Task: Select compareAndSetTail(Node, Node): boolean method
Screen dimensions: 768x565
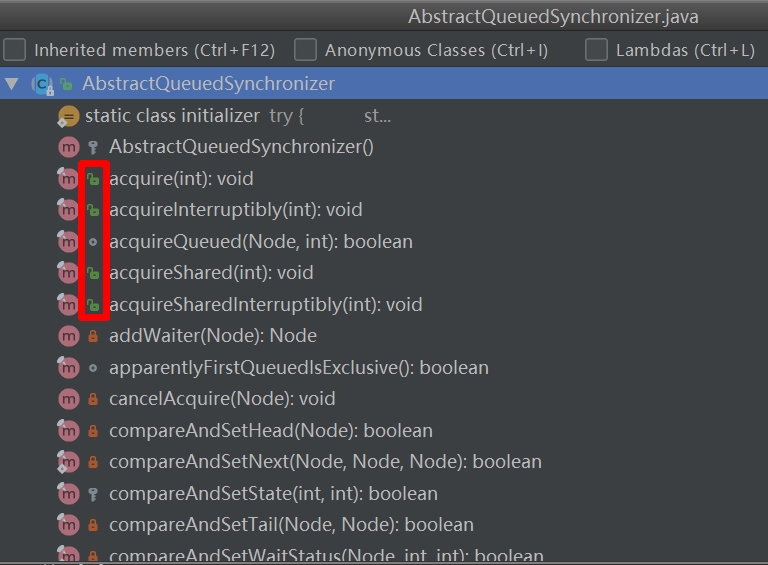Action: [x=291, y=525]
